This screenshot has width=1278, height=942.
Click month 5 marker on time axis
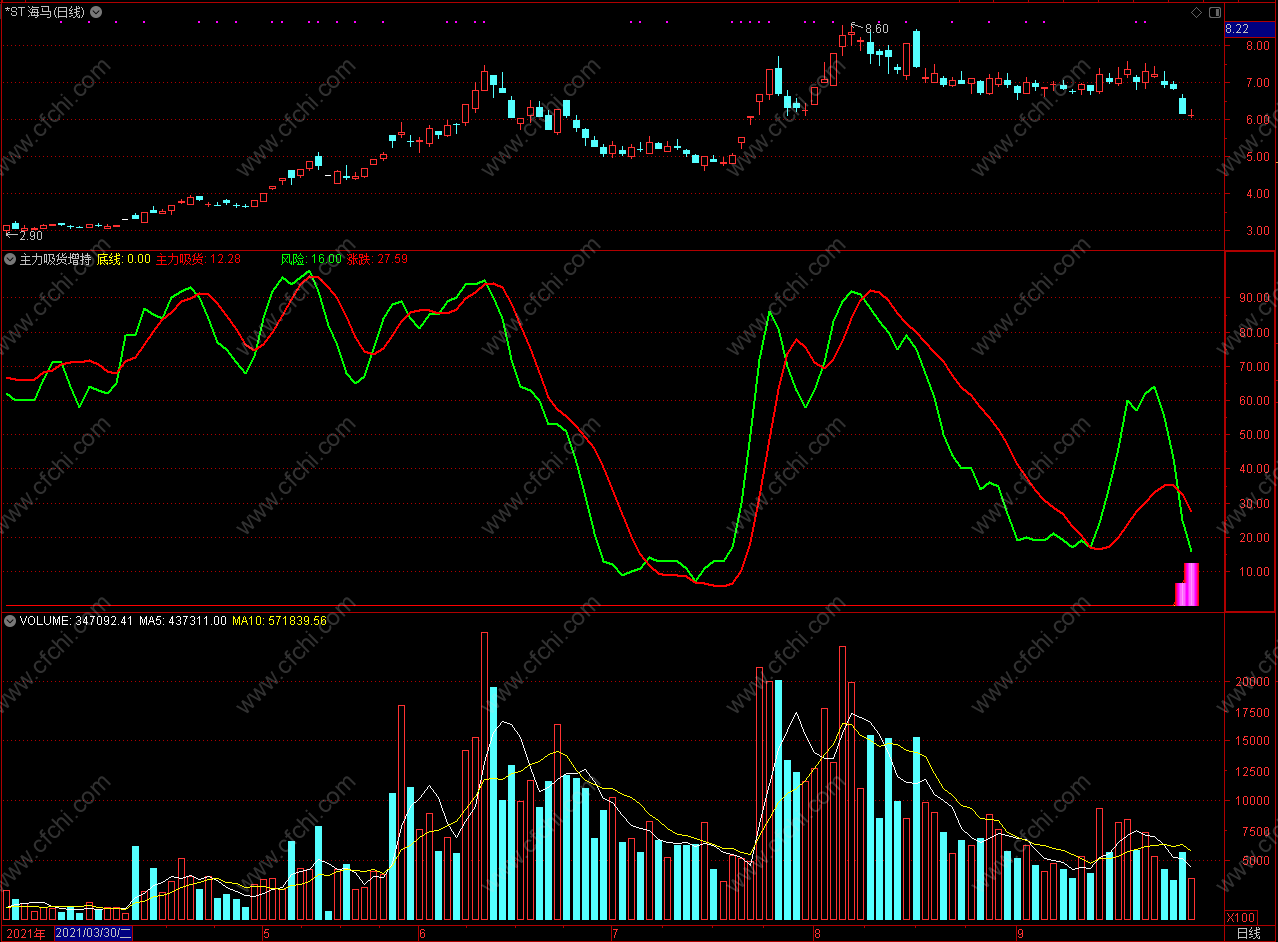coord(266,933)
